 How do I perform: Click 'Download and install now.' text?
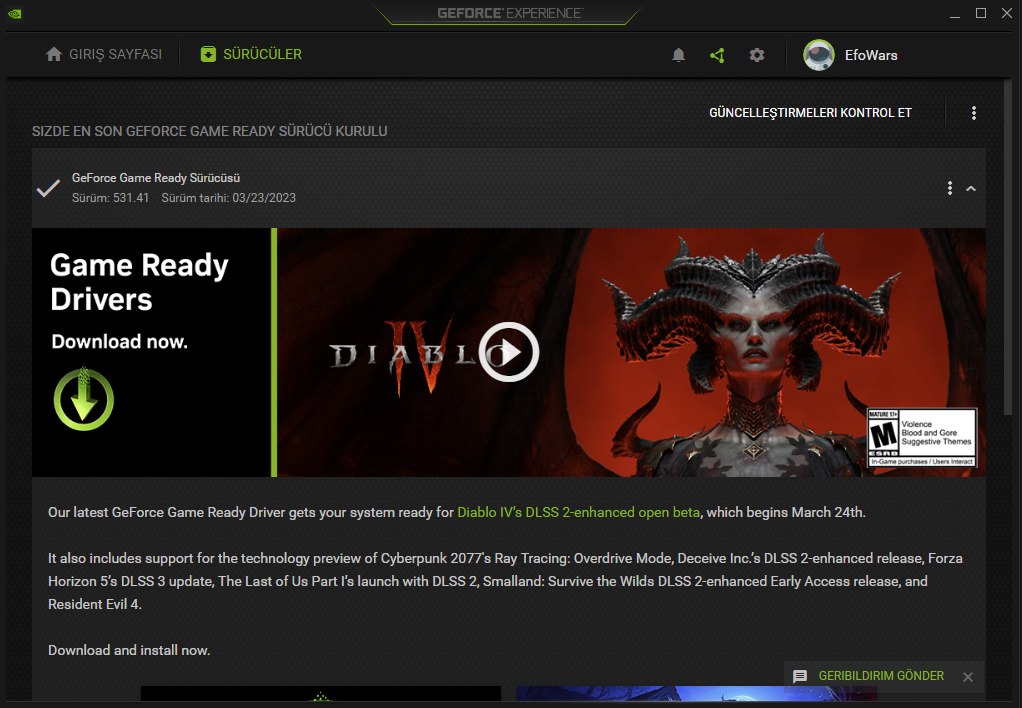tap(129, 650)
